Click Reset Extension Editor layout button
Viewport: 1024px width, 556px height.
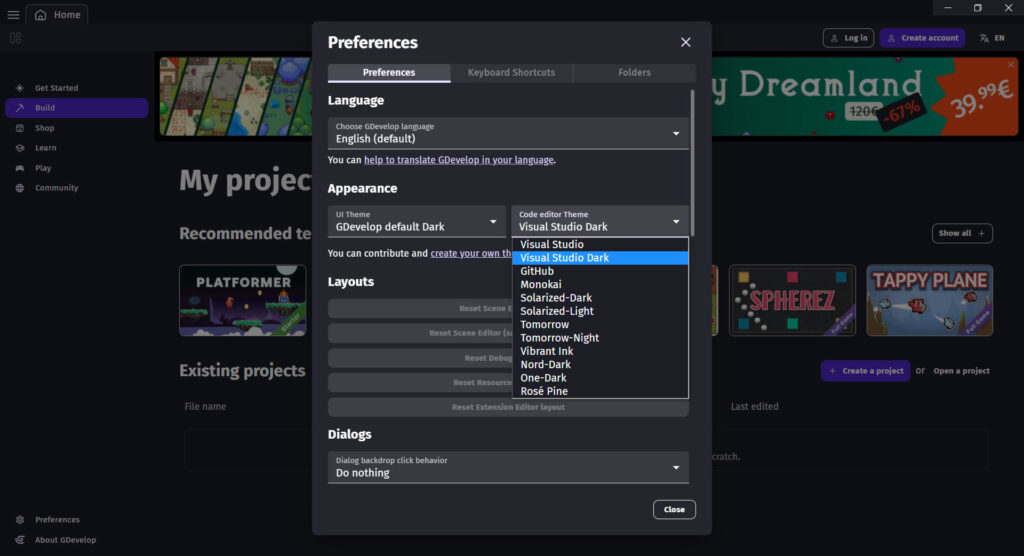point(508,407)
